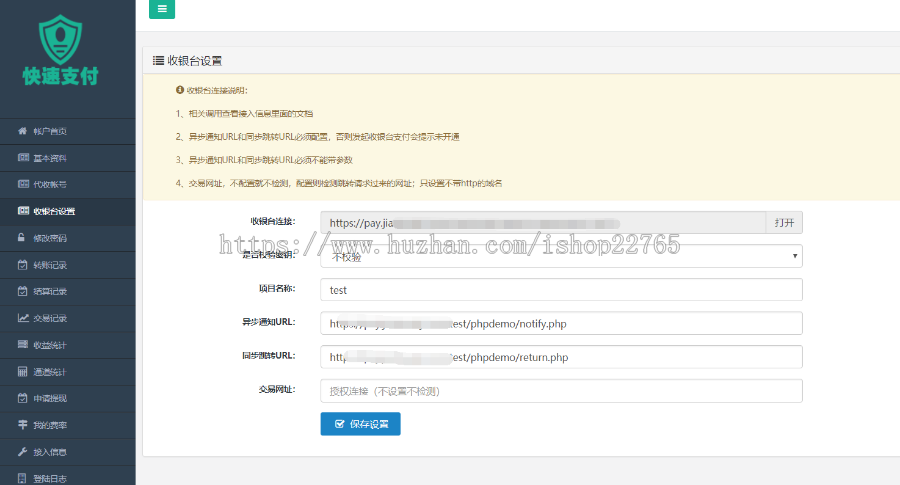The height and width of the screenshot is (485, 900).
Task: Click the list icon beside 收银台设置 panel title
Action: (158, 60)
